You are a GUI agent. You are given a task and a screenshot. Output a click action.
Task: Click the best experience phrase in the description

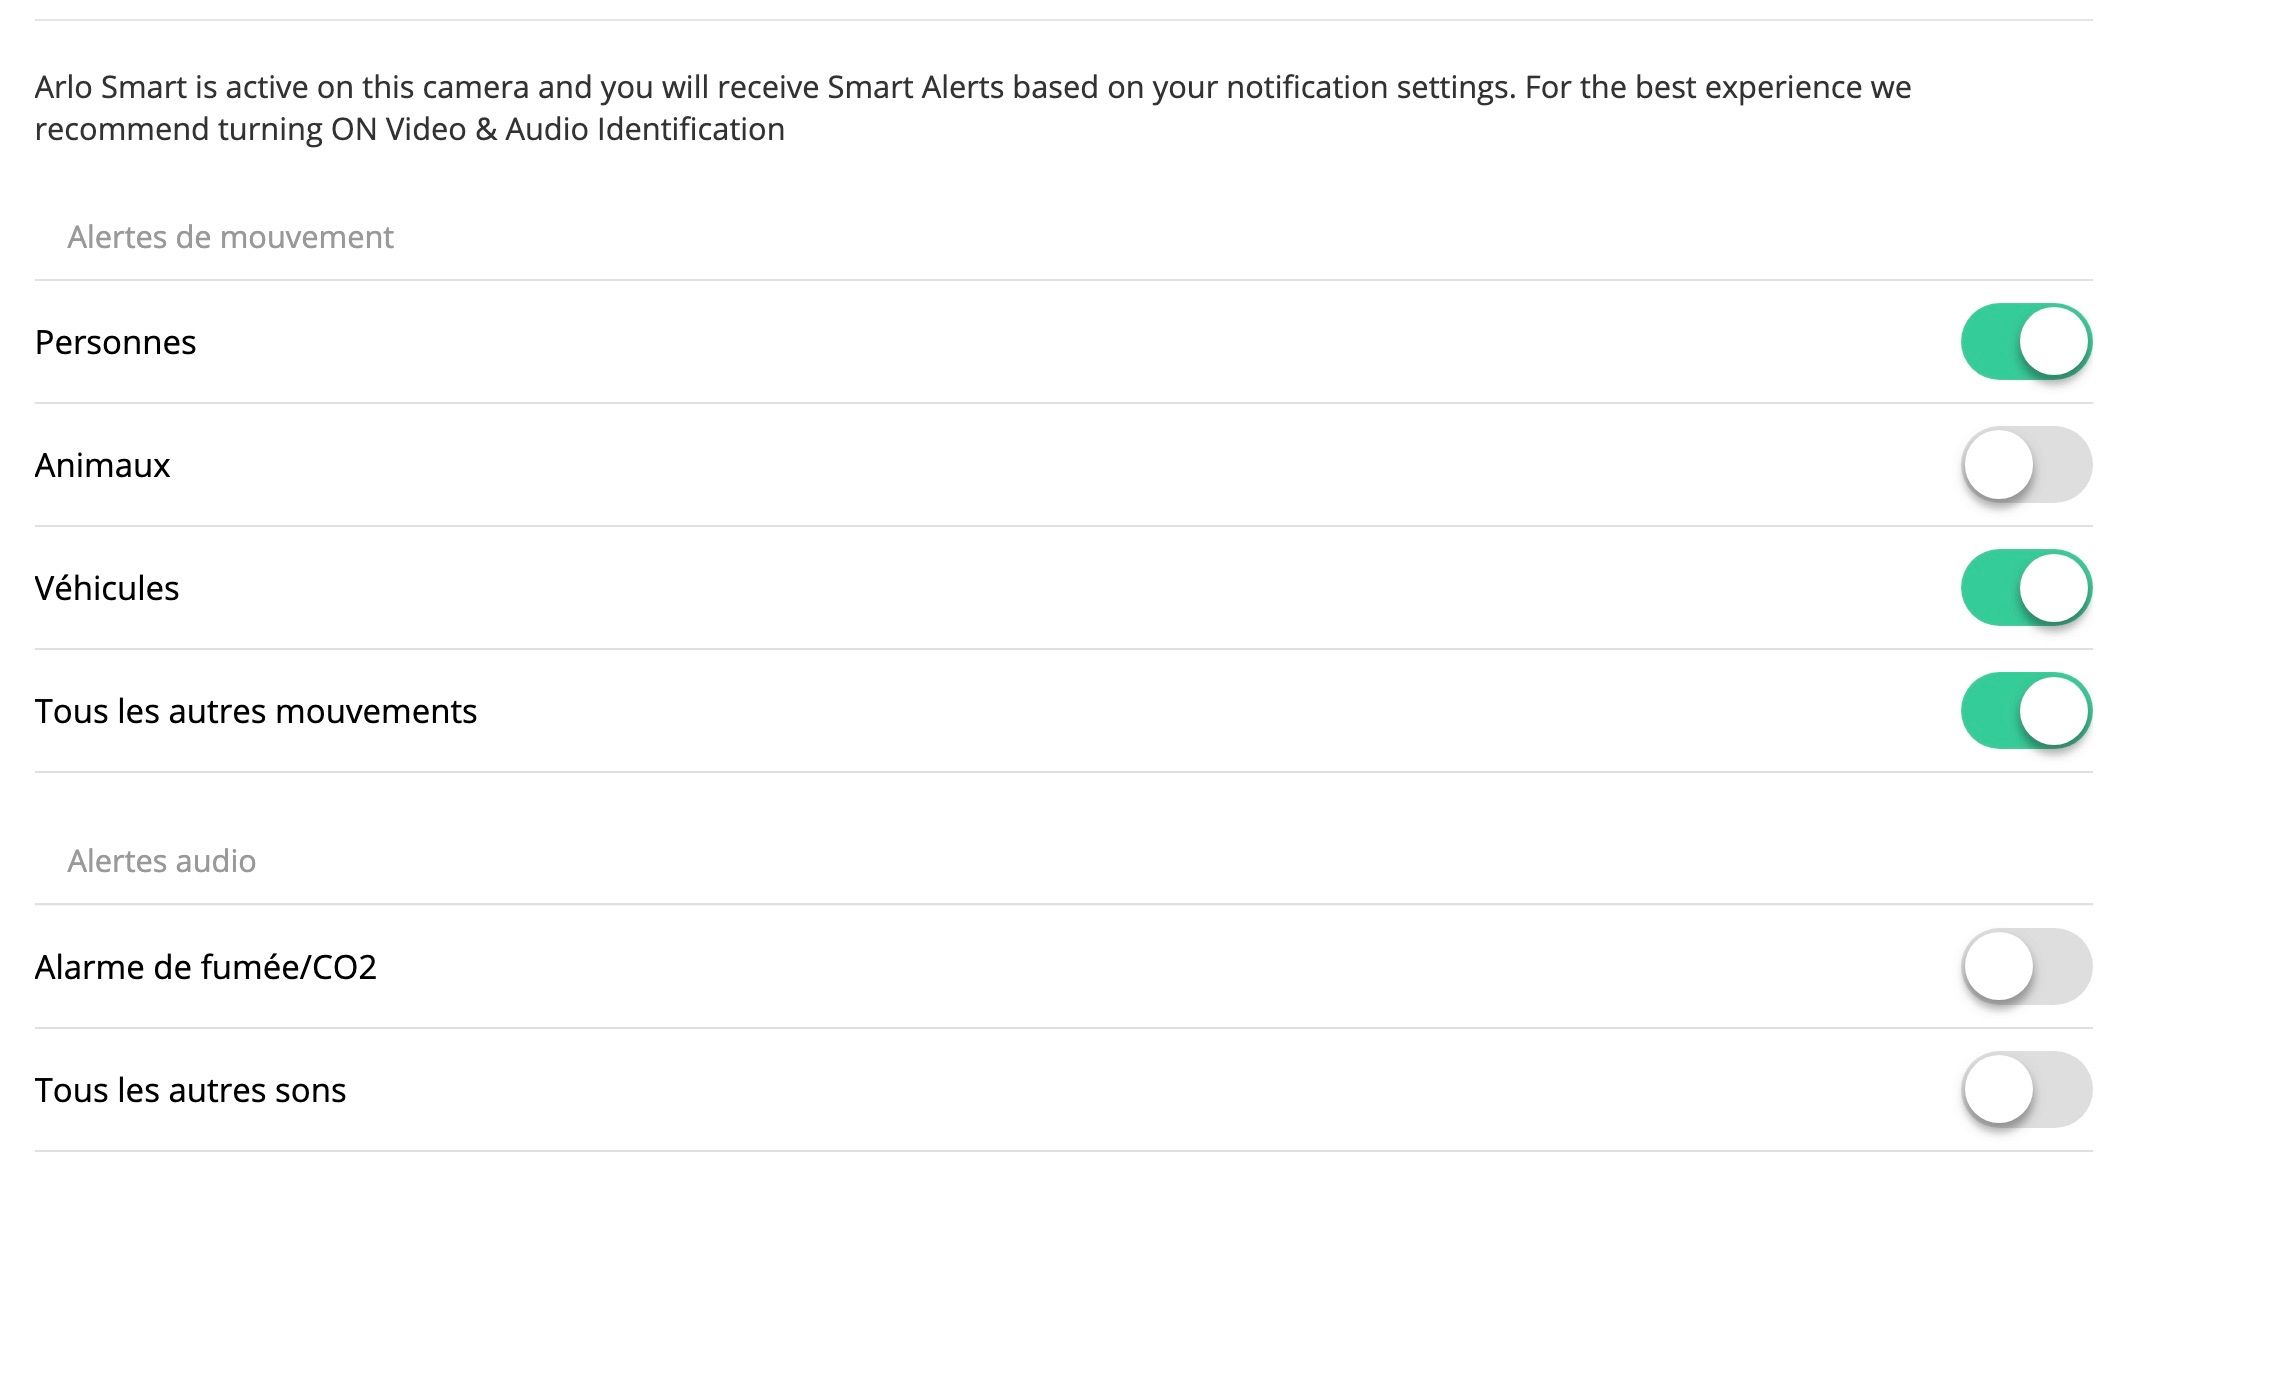[1748, 88]
